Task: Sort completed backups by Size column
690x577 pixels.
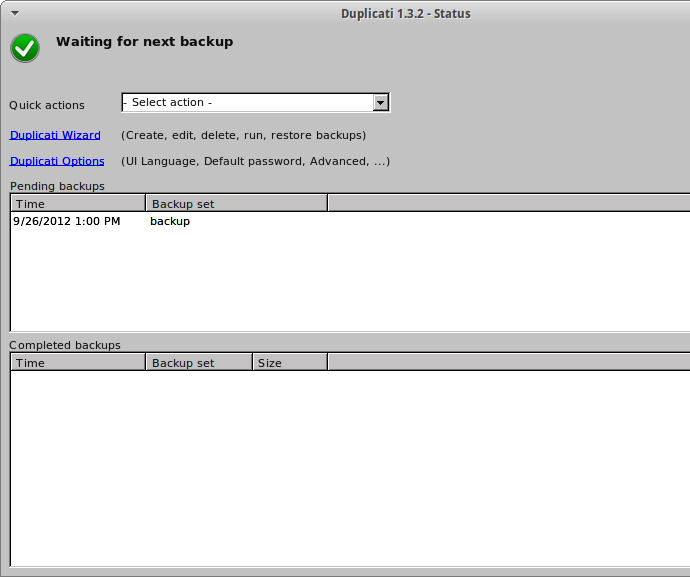Action: (x=290, y=363)
